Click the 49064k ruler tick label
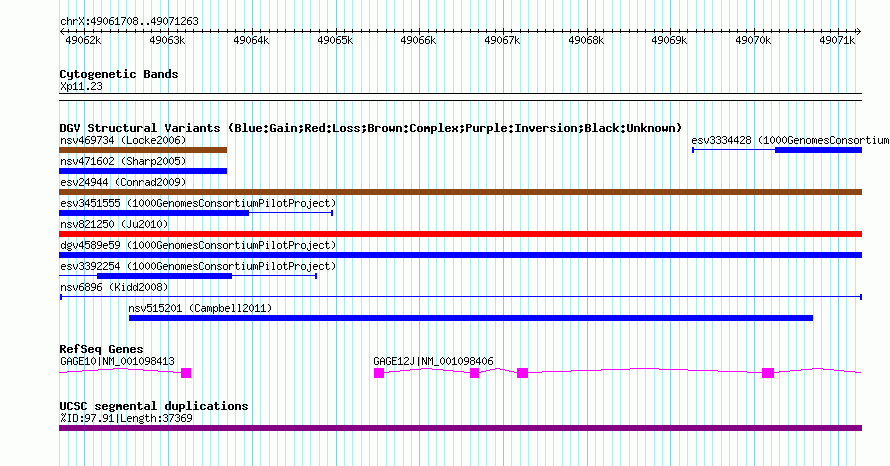890x466 pixels. (251, 40)
